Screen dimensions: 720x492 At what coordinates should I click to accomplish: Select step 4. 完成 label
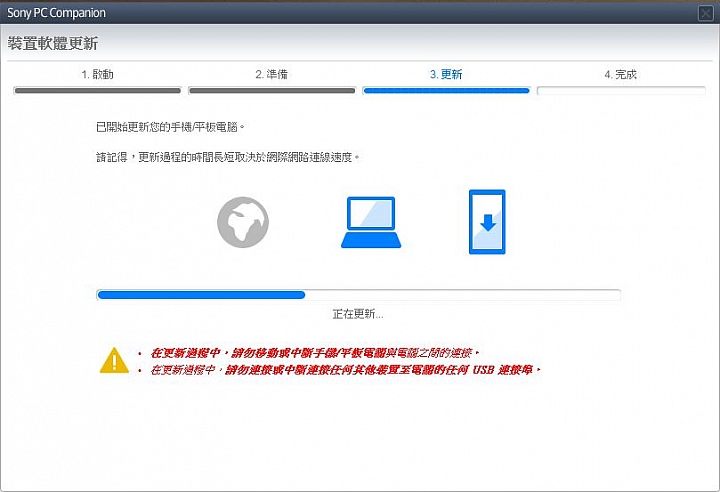click(620, 74)
